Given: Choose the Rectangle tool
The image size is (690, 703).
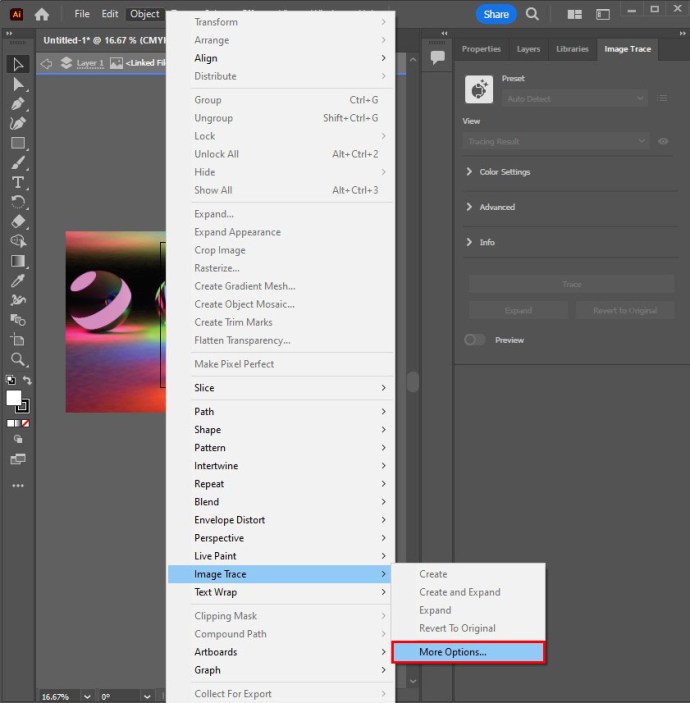Looking at the screenshot, I should click(x=18, y=143).
